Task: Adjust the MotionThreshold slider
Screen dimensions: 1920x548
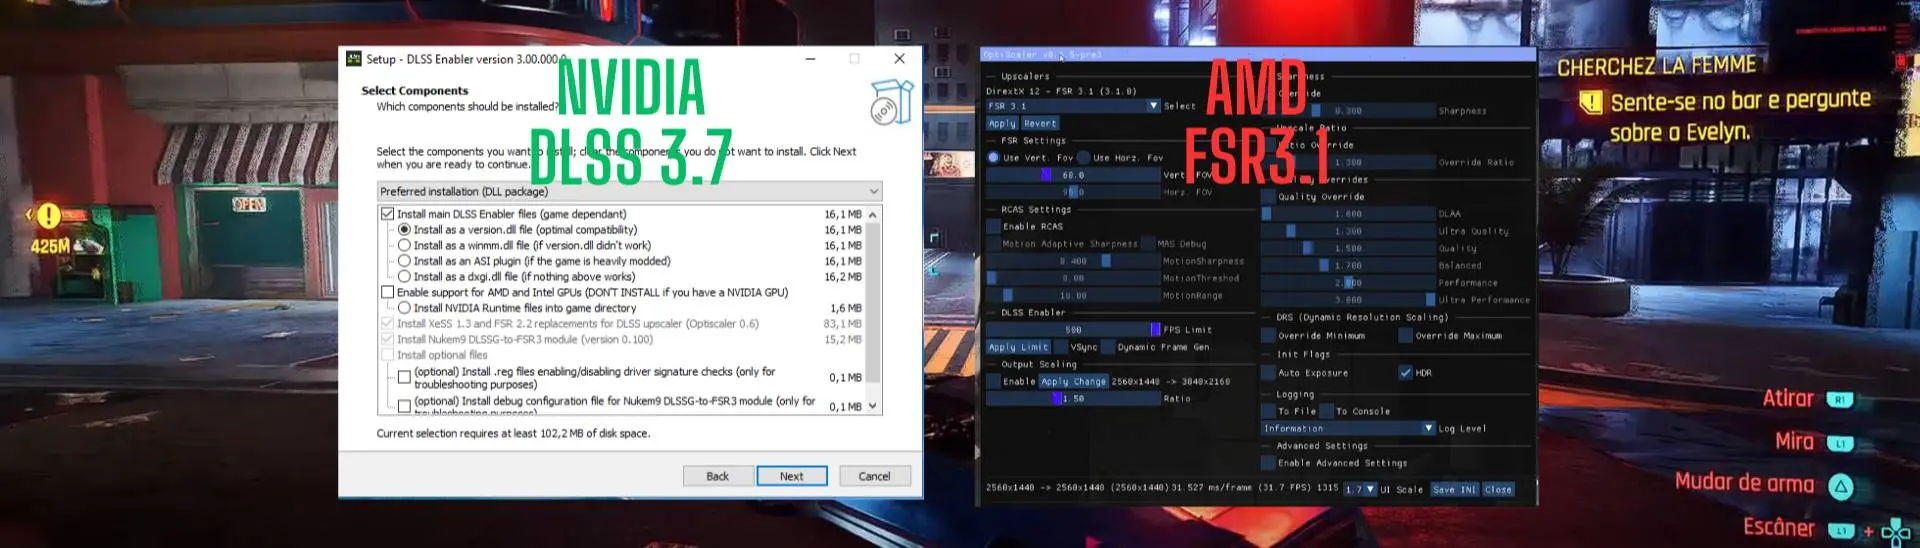Action: 1073,279
